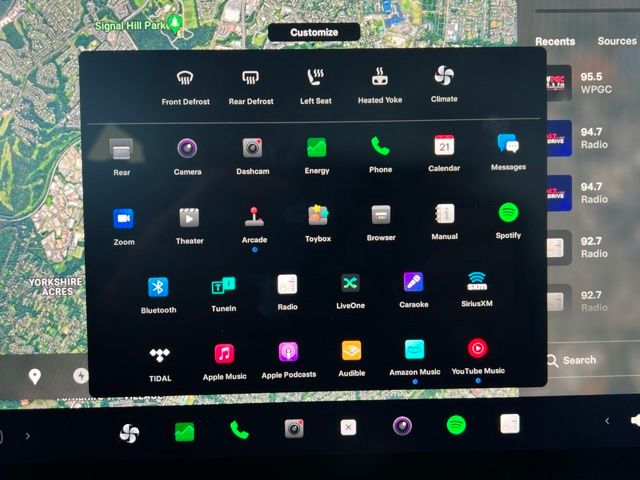Open the Arcade games app
640x480 pixels.
[x=254, y=216]
